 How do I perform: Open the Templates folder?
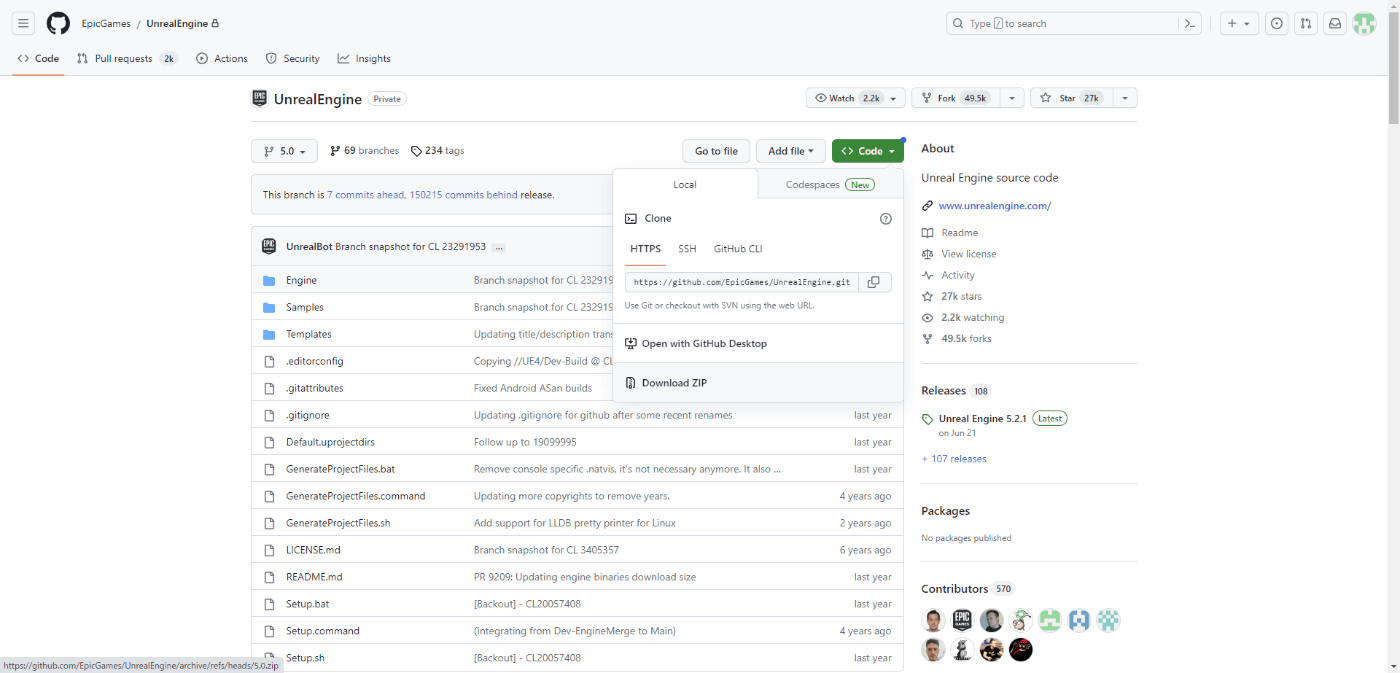[x=309, y=334]
